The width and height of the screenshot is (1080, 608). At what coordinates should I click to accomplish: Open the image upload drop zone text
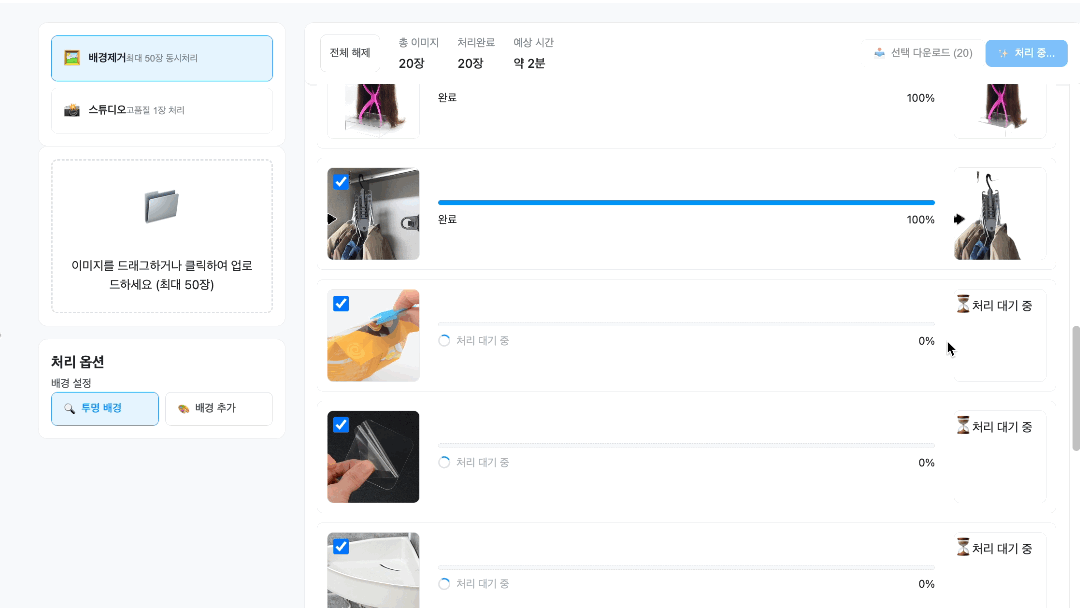click(162, 275)
